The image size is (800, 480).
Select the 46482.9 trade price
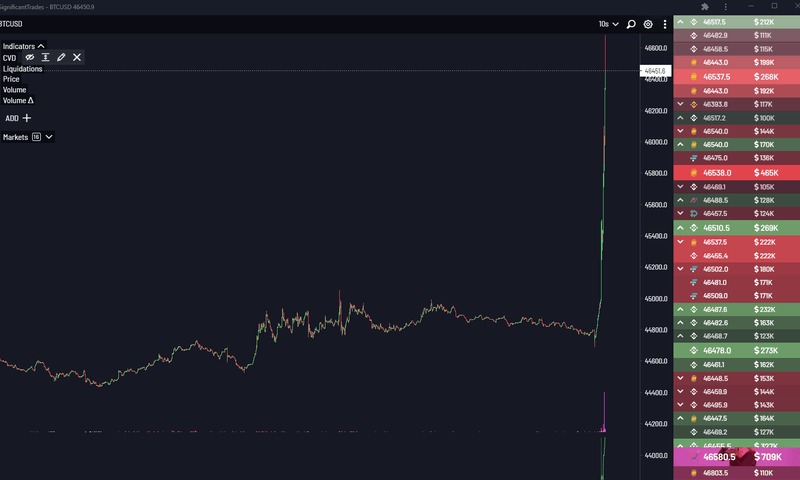coord(715,35)
